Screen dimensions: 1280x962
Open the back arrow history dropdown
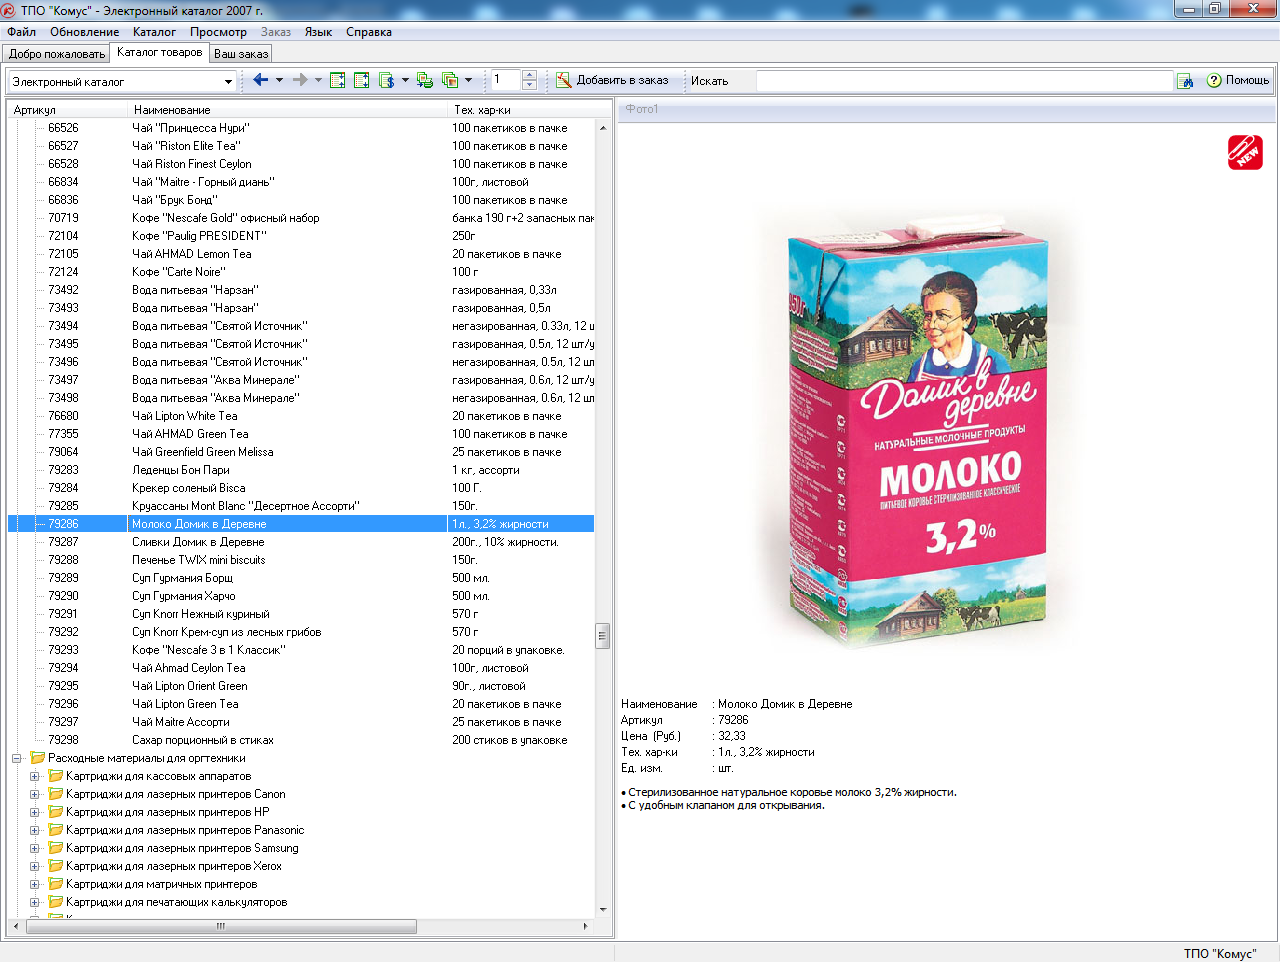279,80
